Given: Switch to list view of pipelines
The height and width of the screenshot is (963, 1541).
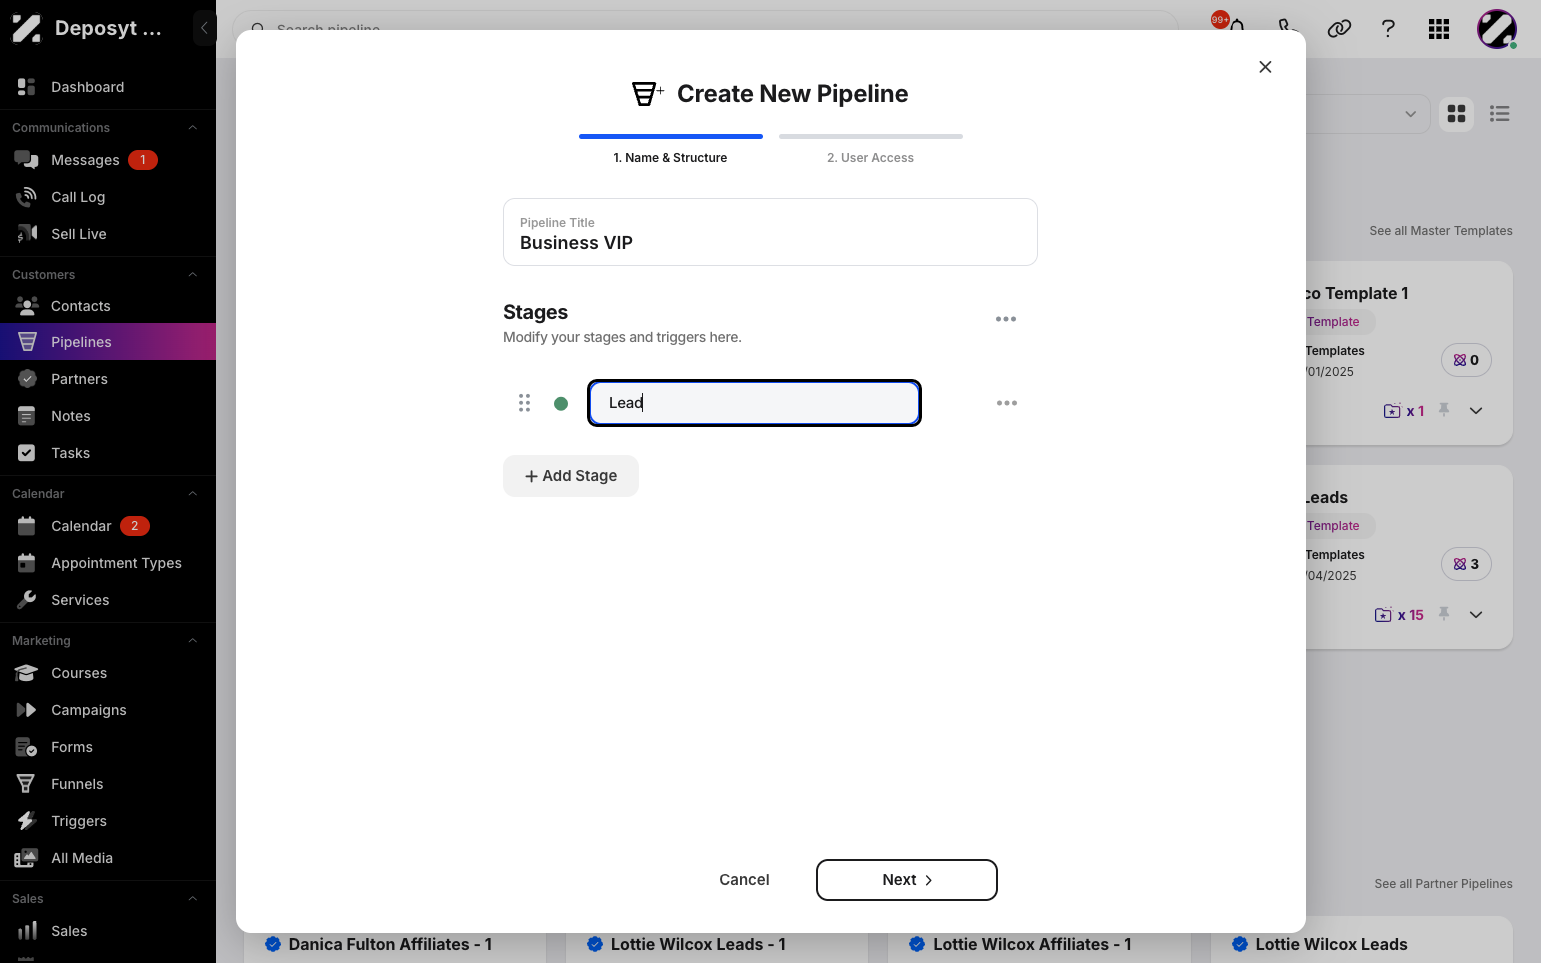Looking at the screenshot, I should pos(1500,114).
